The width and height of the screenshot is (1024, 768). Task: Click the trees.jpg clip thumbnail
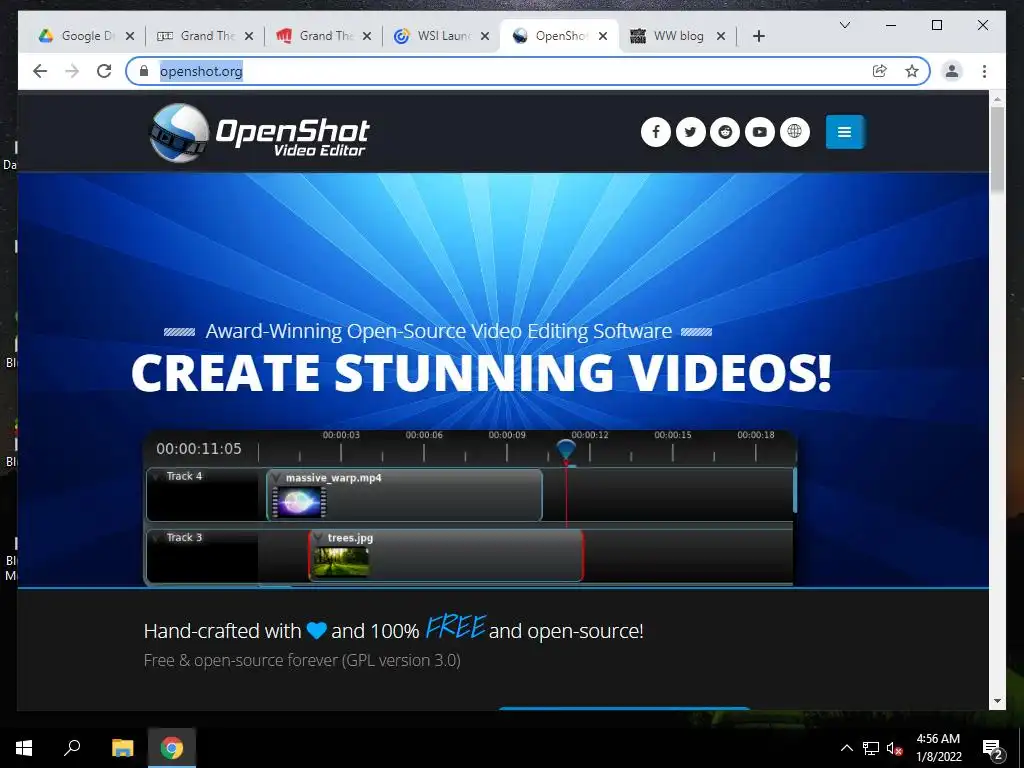tap(342, 562)
